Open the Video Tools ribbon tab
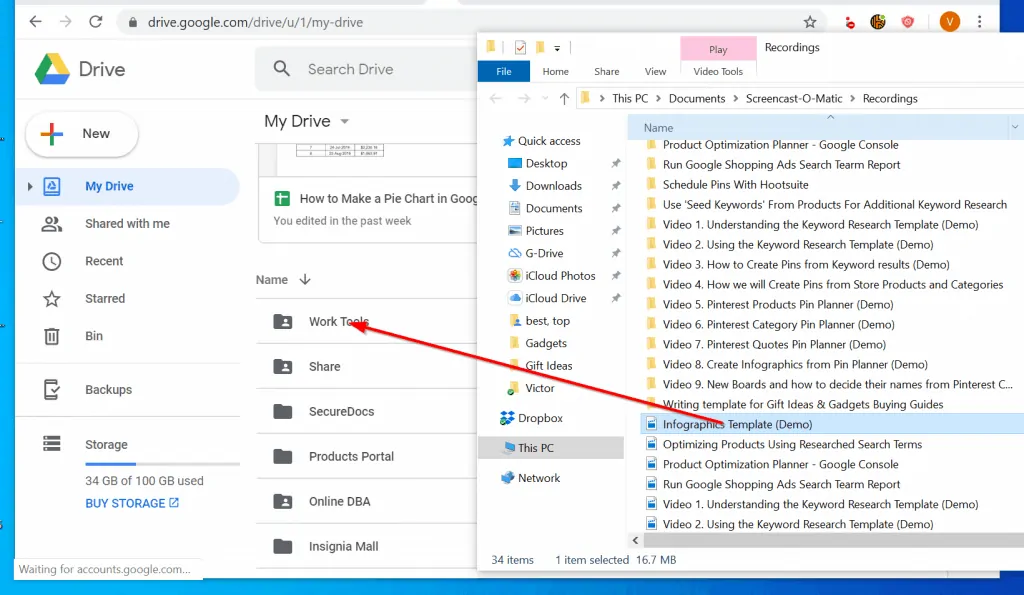Image resolution: width=1024 pixels, height=595 pixels. (718, 71)
